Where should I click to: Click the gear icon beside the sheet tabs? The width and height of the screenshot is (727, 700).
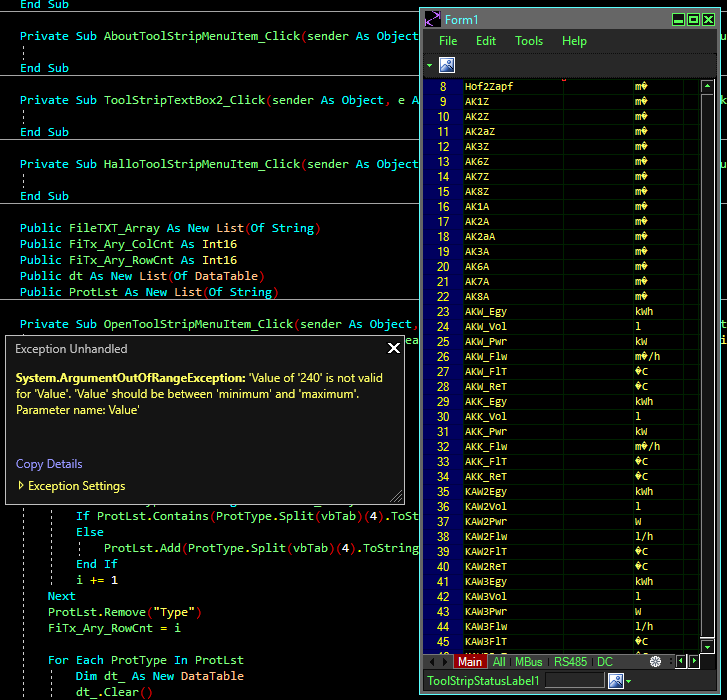click(655, 662)
